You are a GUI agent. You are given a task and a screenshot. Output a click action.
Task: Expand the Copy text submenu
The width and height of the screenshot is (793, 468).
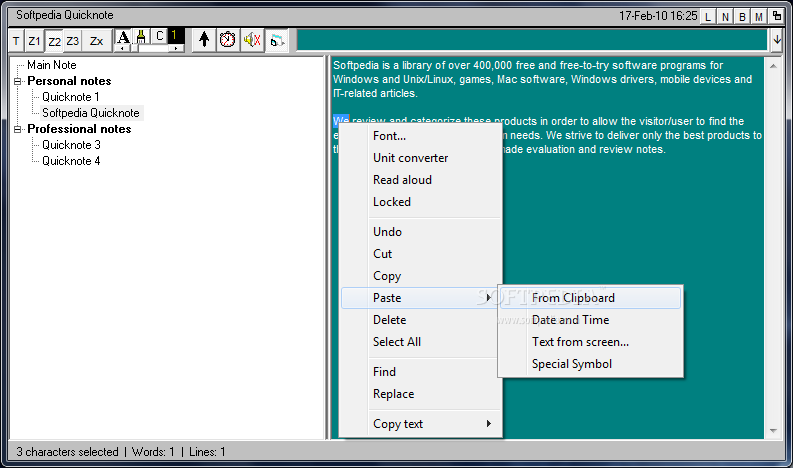(x=421, y=424)
